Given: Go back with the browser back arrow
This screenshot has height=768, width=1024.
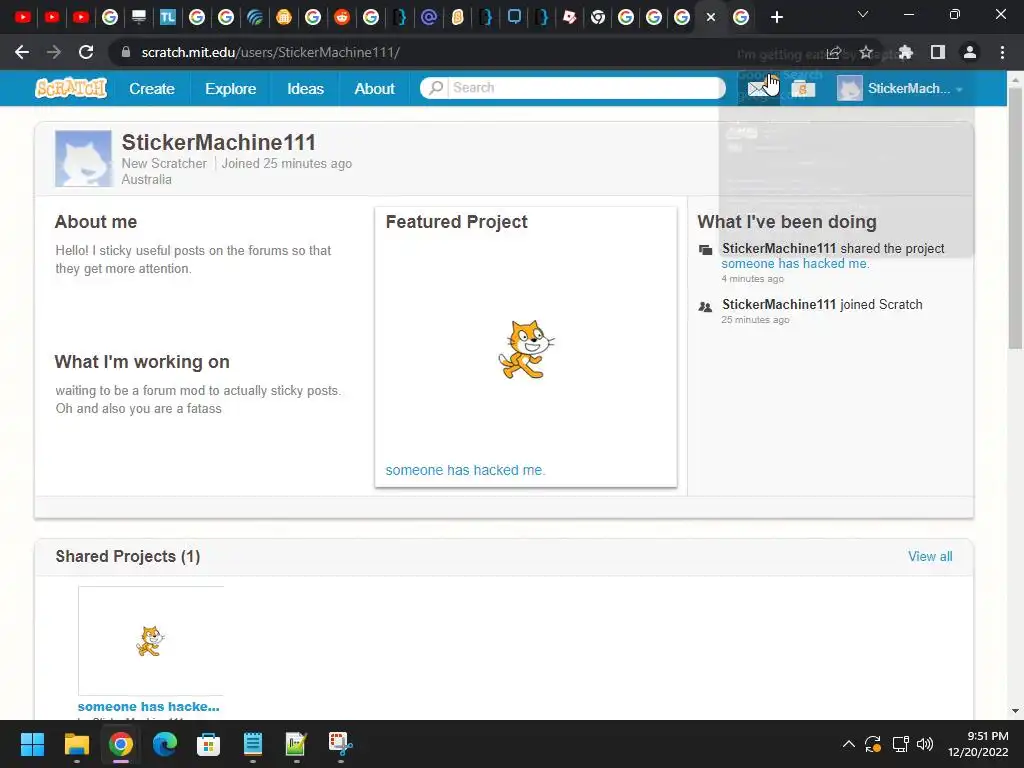Looking at the screenshot, I should [x=22, y=52].
